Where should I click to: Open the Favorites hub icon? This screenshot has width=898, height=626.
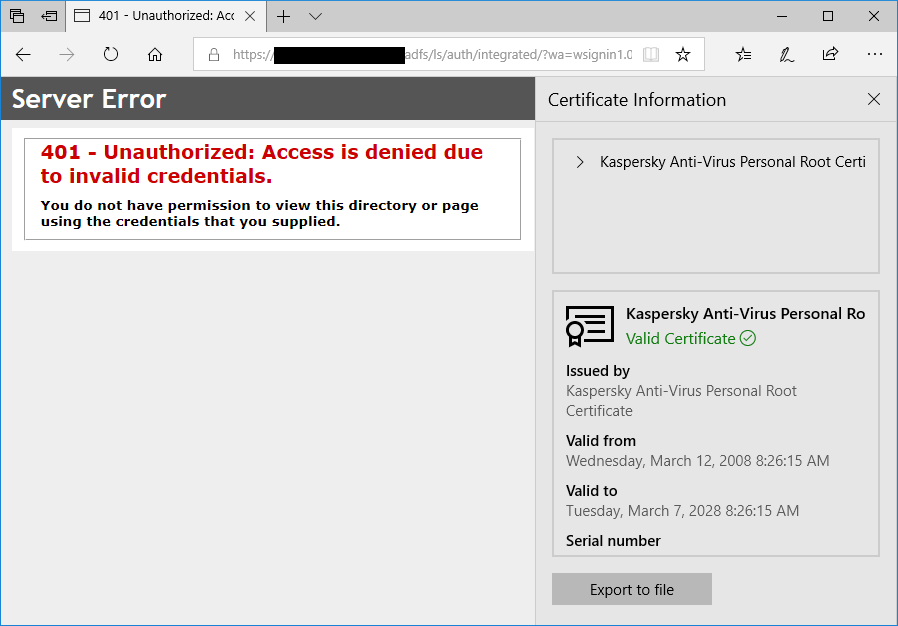tap(743, 55)
